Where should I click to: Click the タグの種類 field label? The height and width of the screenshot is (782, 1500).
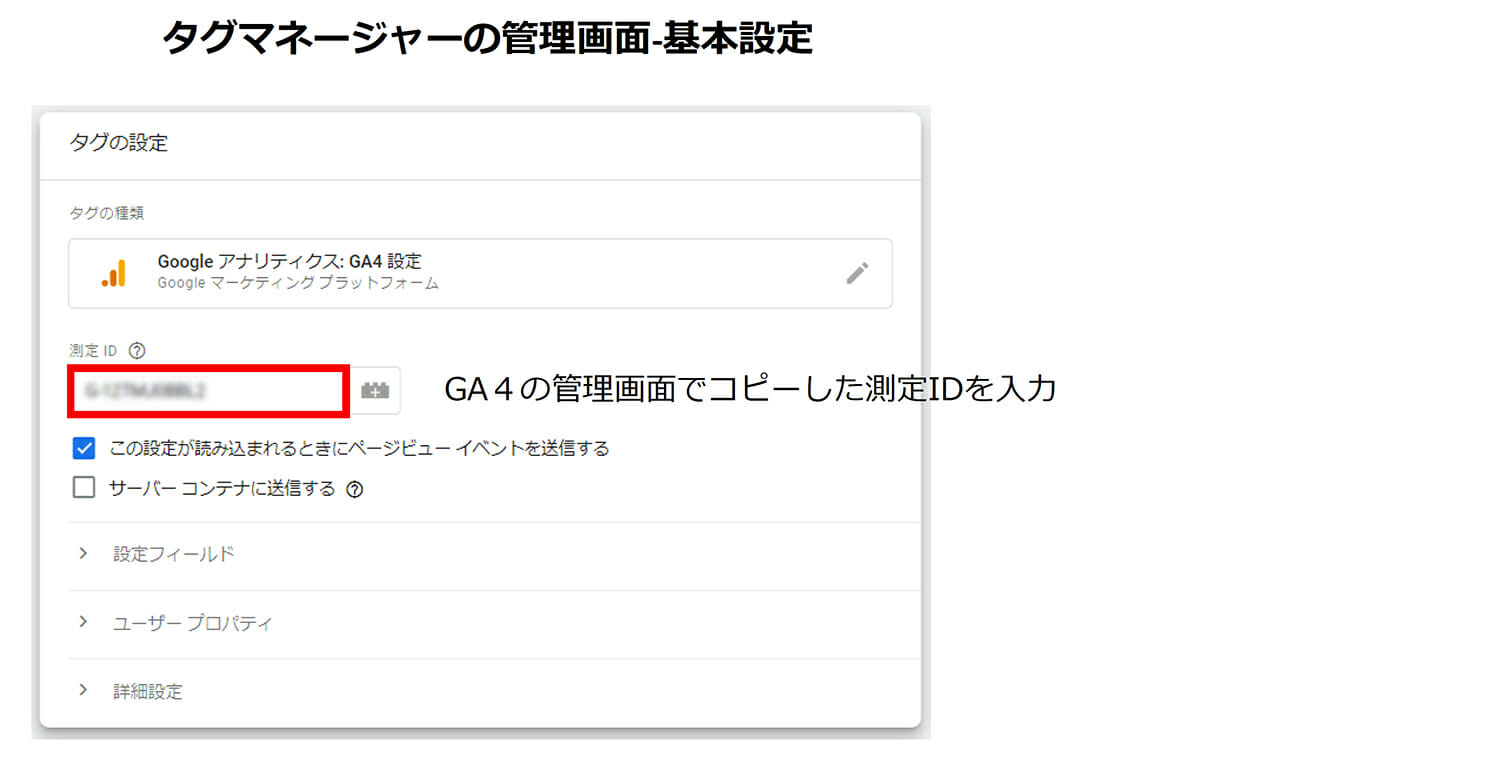pyautogui.click(x=107, y=213)
